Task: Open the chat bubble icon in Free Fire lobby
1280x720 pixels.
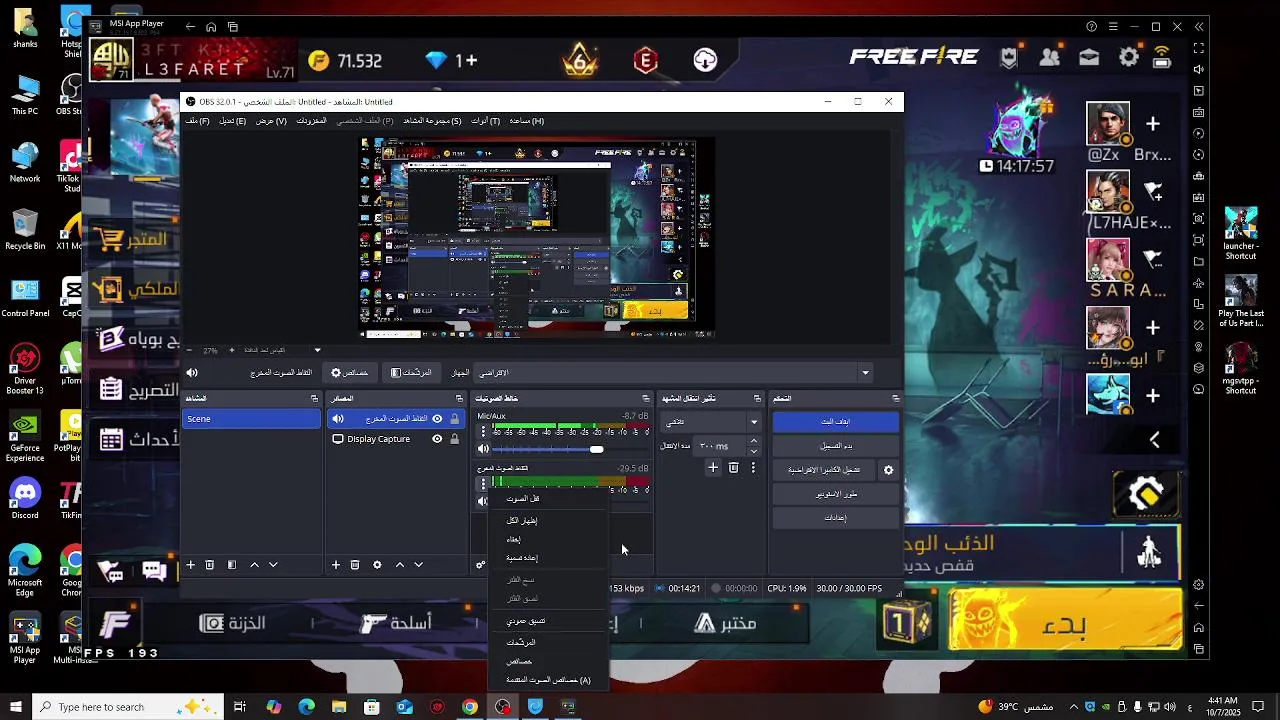Action: [154, 571]
